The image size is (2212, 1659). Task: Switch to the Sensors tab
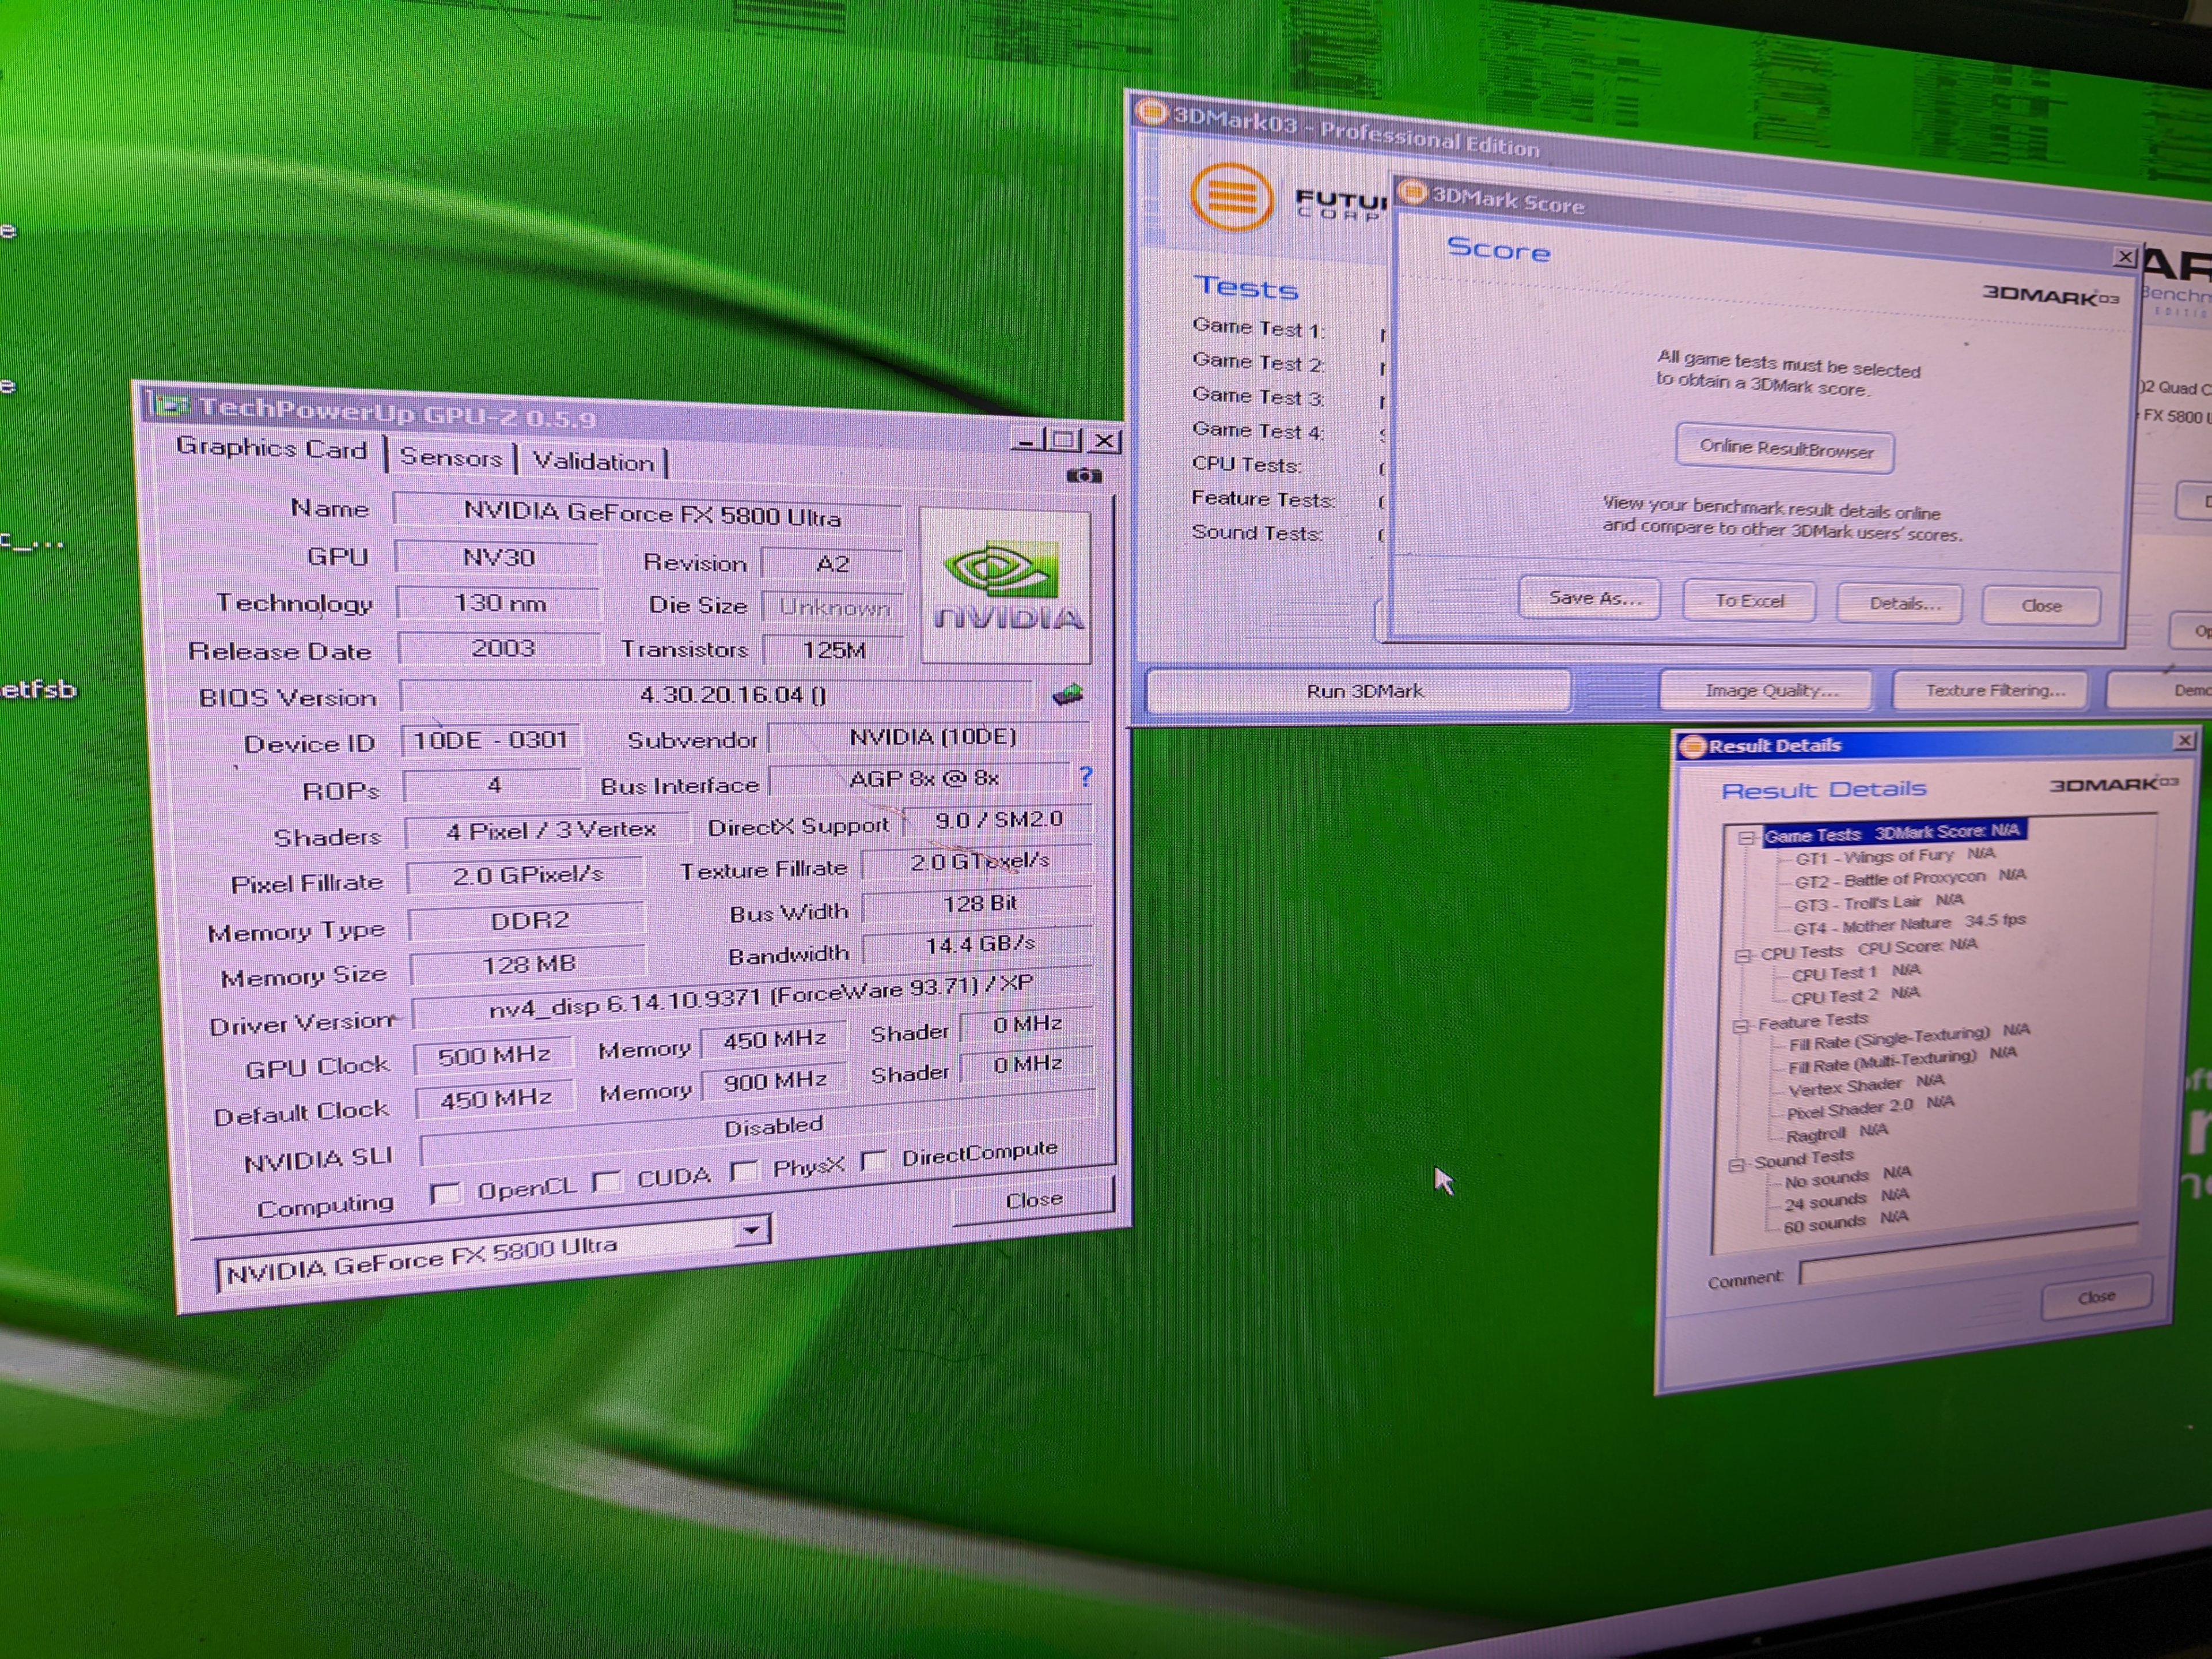(451, 457)
